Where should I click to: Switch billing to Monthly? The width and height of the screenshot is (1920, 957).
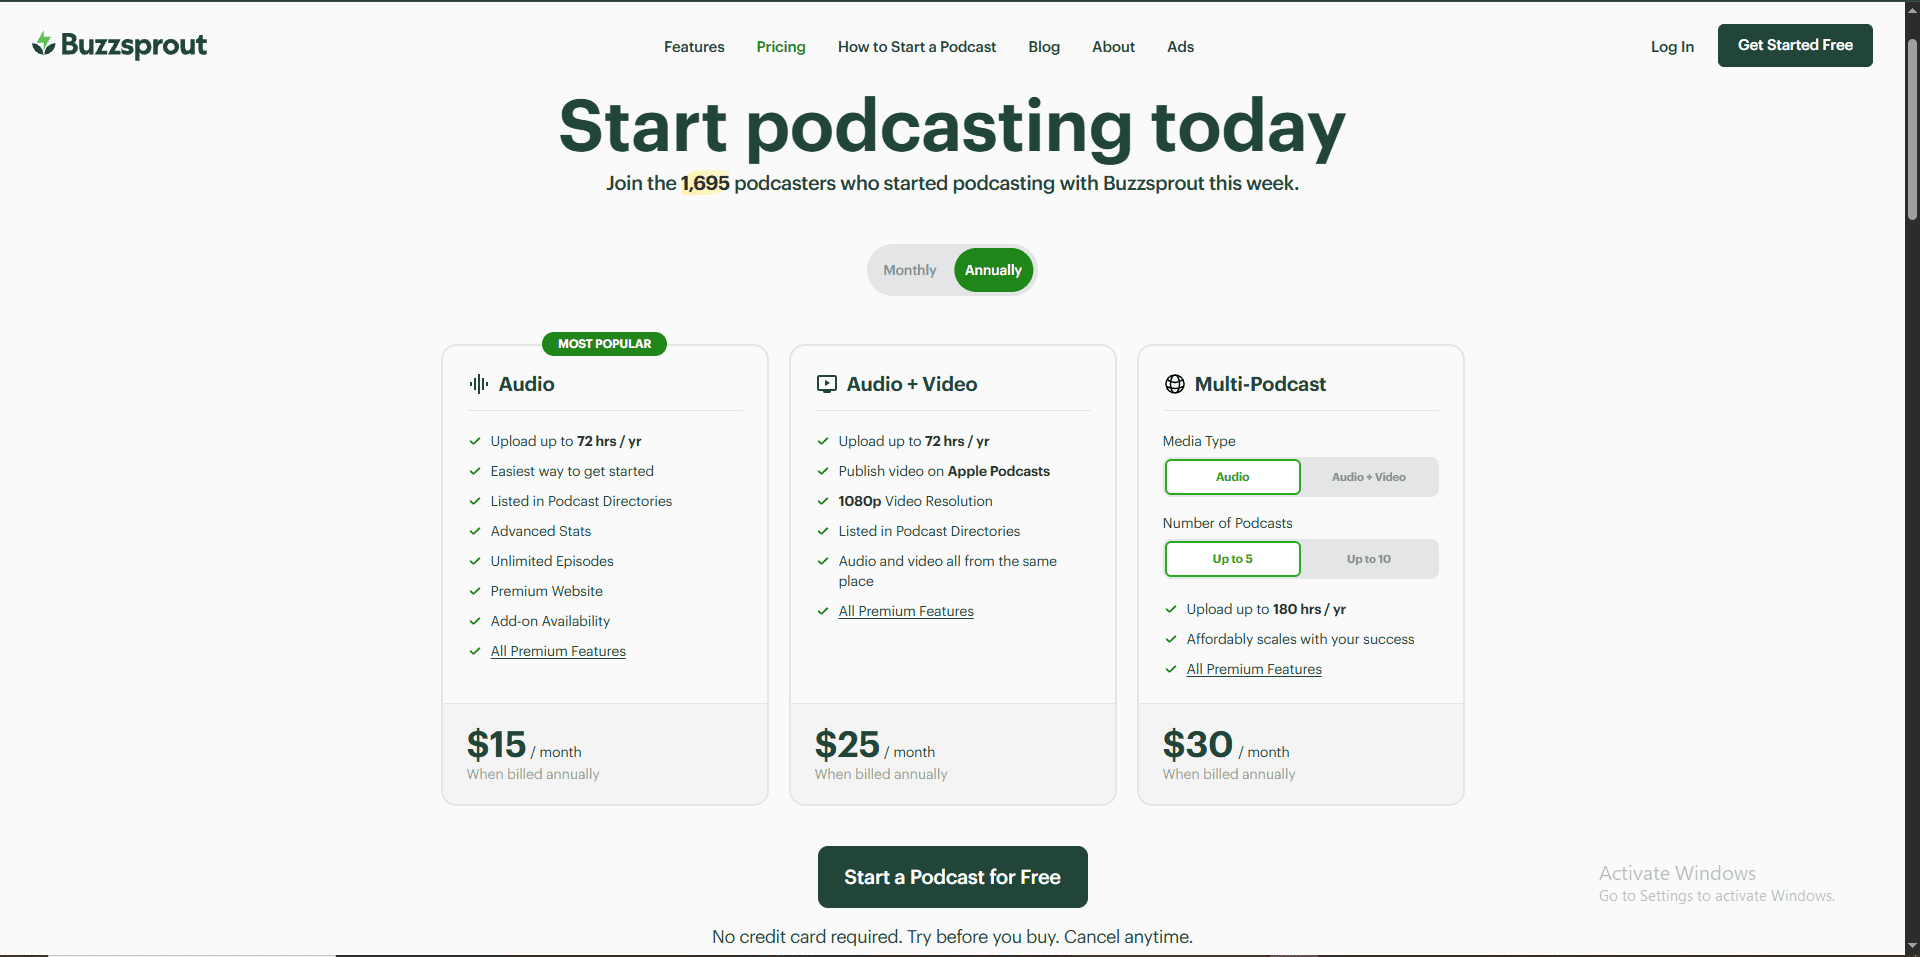click(910, 270)
